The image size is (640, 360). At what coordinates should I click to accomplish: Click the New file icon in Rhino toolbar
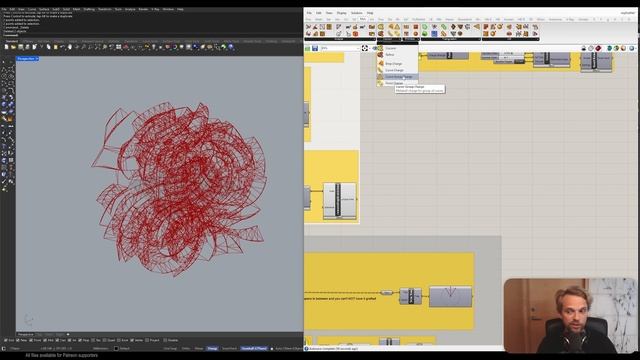6,47
